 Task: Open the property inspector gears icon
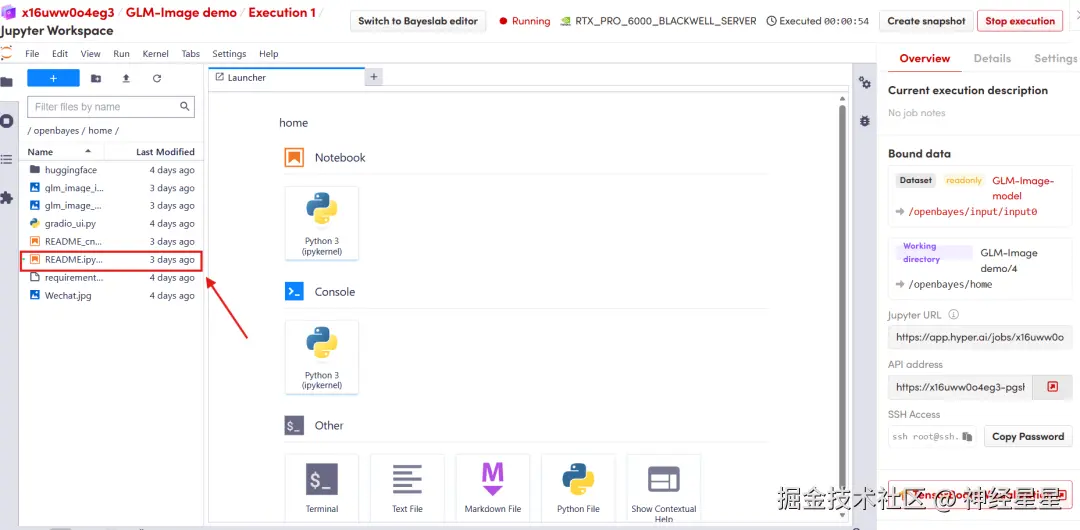click(x=864, y=83)
